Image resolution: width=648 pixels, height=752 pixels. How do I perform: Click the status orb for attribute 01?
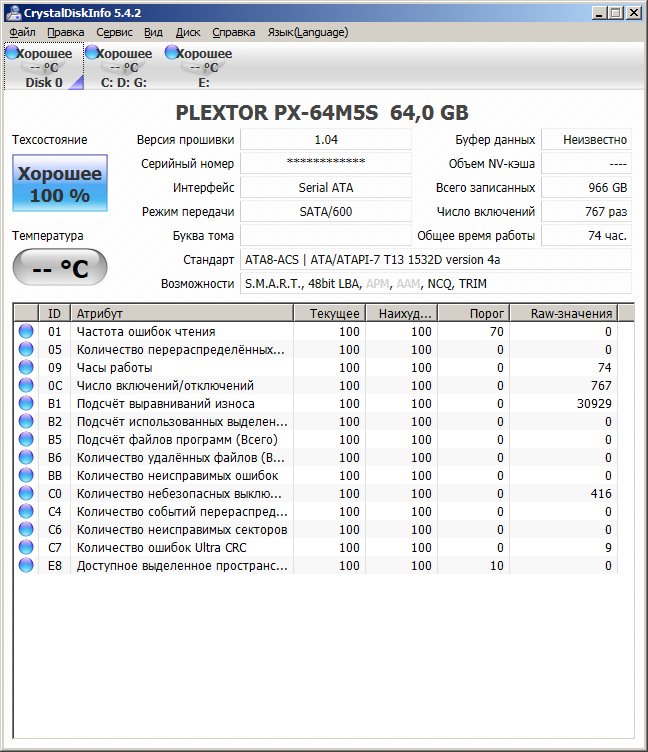26,331
